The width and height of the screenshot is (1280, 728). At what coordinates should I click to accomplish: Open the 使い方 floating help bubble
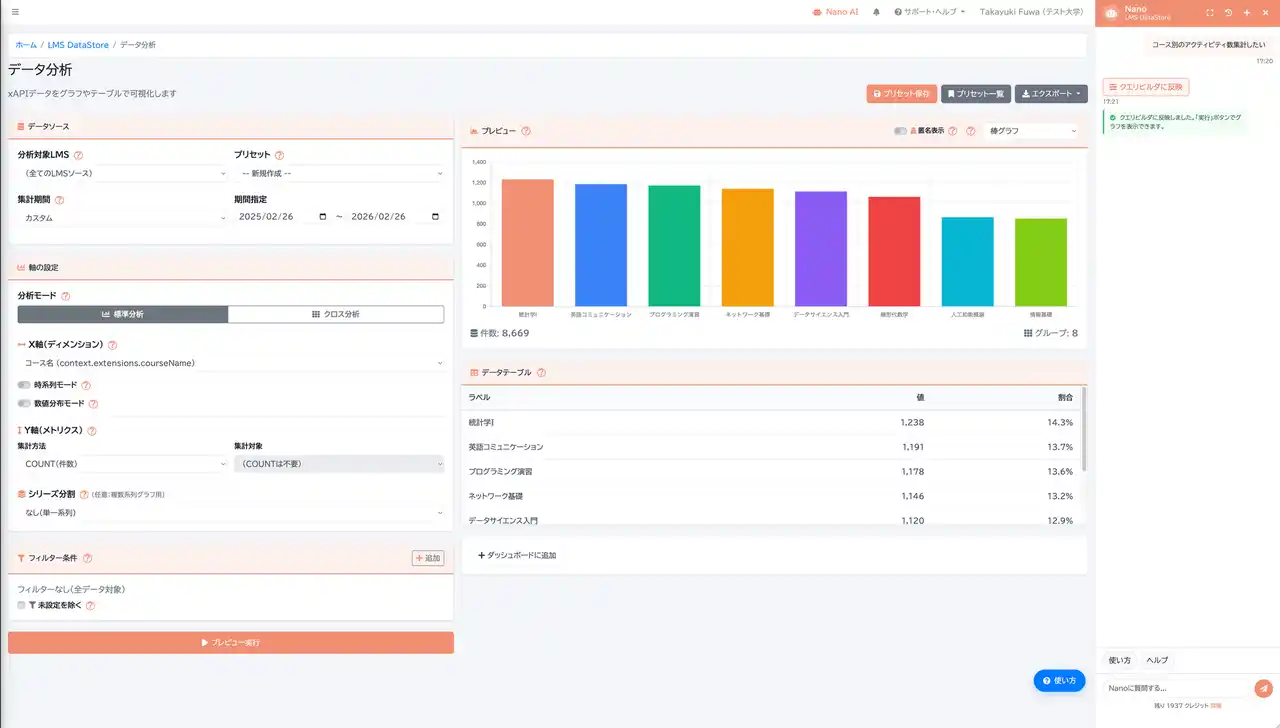(x=1059, y=680)
